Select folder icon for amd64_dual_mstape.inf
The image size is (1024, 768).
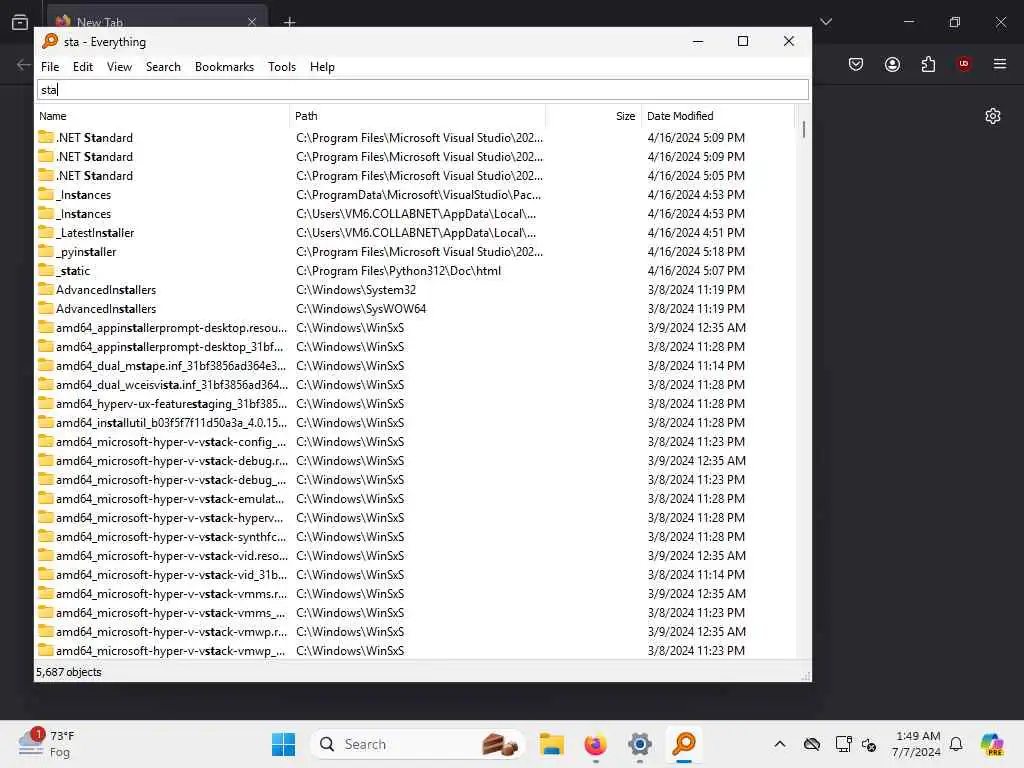tap(46, 365)
